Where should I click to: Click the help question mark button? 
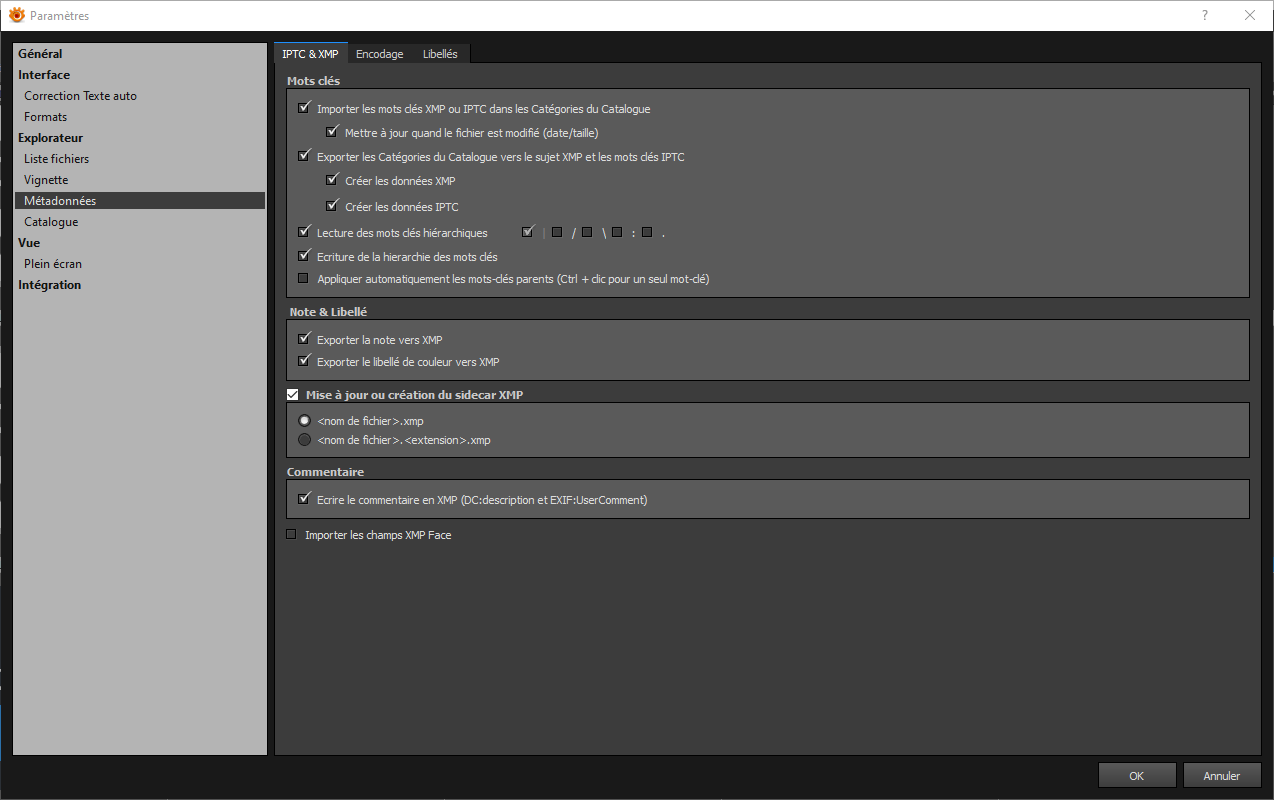pyautogui.click(x=1205, y=15)
